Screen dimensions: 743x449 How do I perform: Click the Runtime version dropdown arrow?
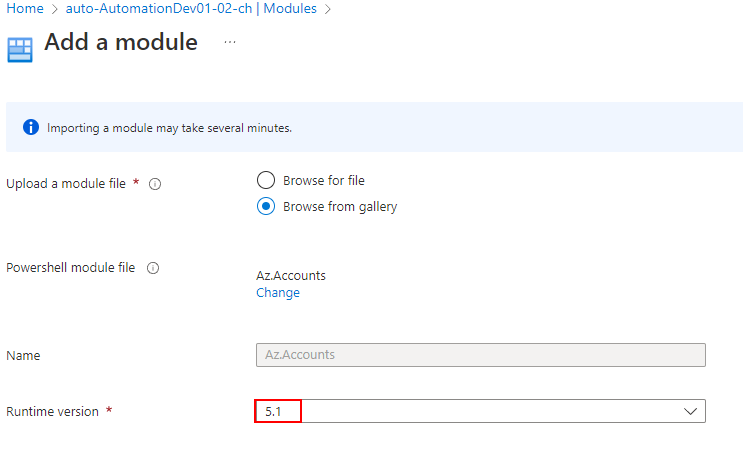(690, 411)
